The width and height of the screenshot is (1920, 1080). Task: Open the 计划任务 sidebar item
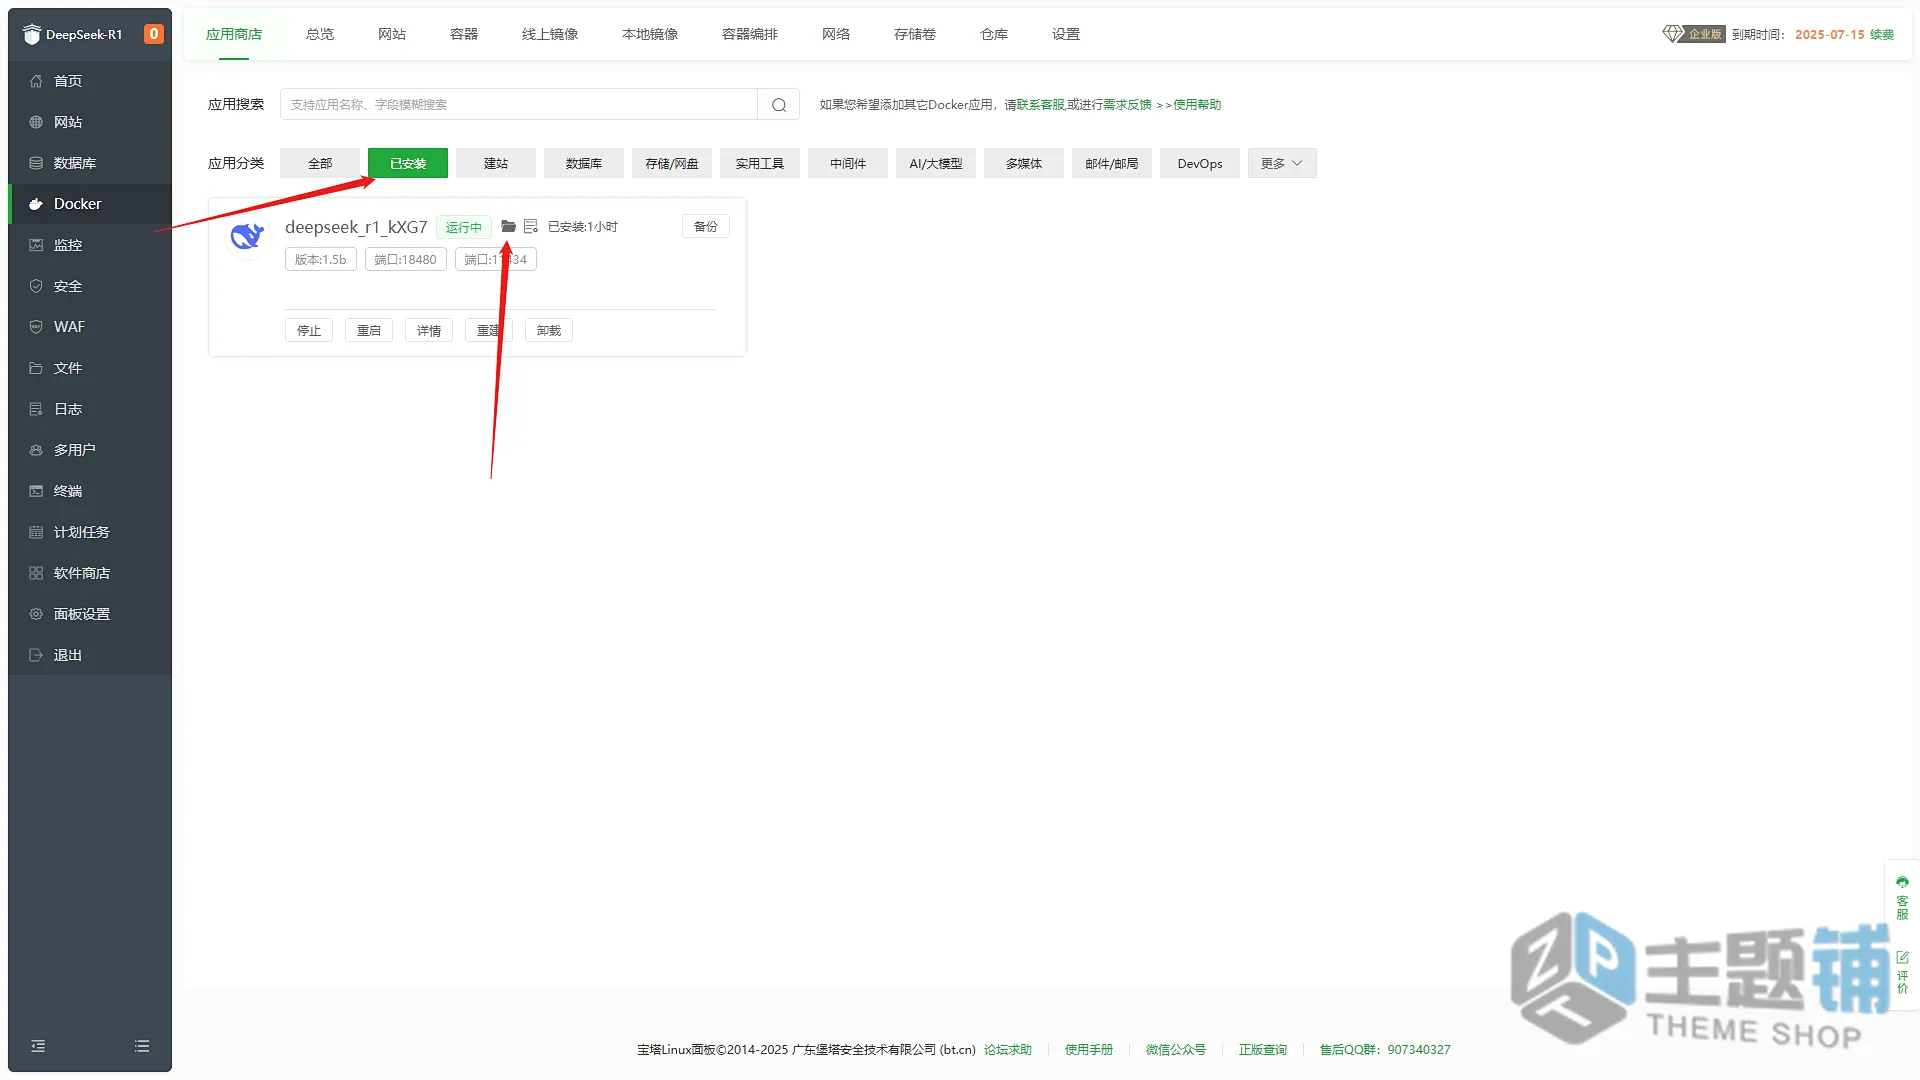[90, 532]
